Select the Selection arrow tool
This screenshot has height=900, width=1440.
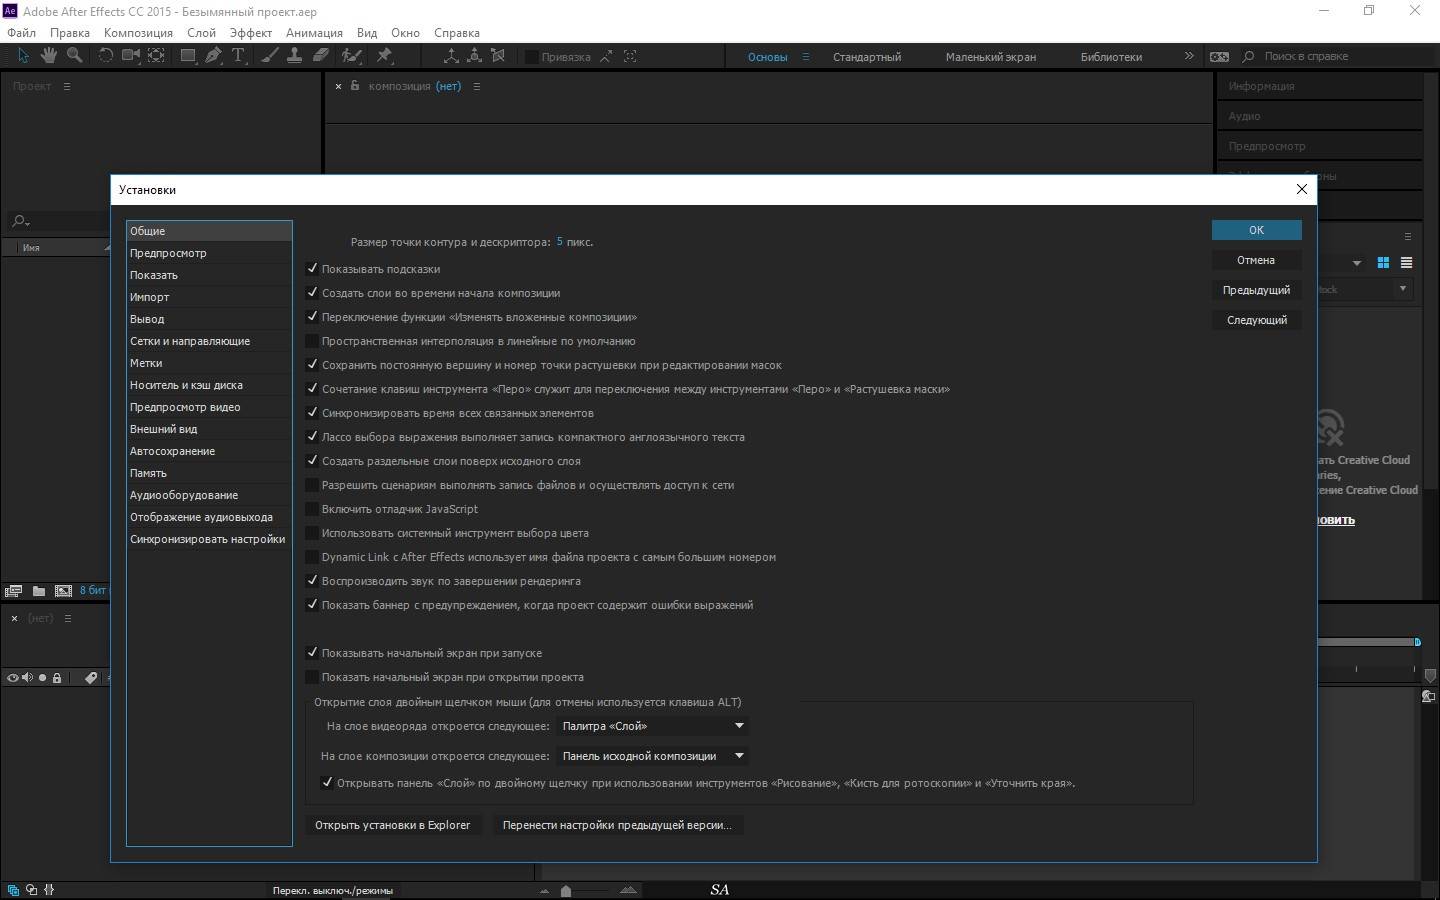point(23,56)
